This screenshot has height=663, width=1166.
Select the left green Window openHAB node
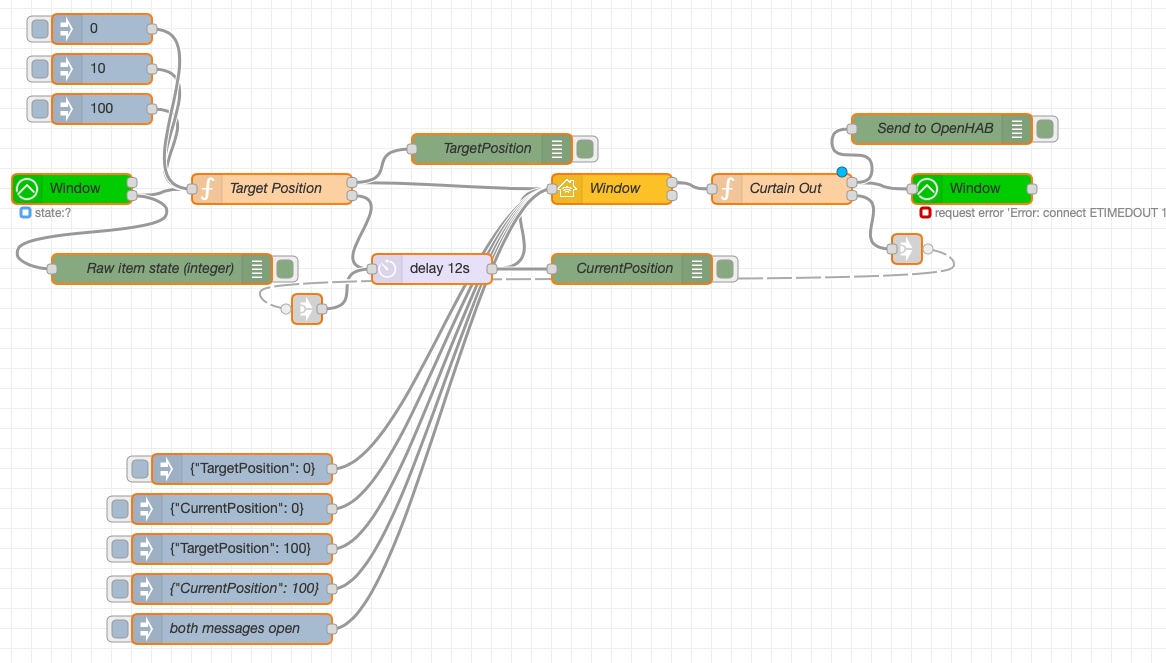(x=72, y=189)
